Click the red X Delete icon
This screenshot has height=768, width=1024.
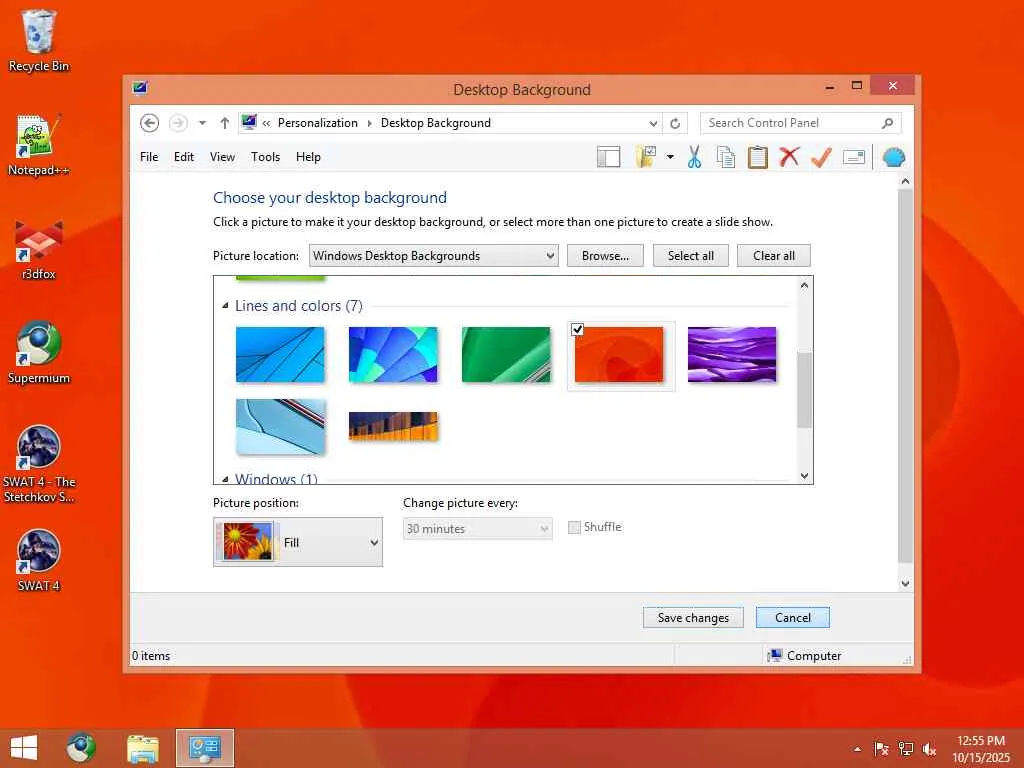tap(790, 157)
